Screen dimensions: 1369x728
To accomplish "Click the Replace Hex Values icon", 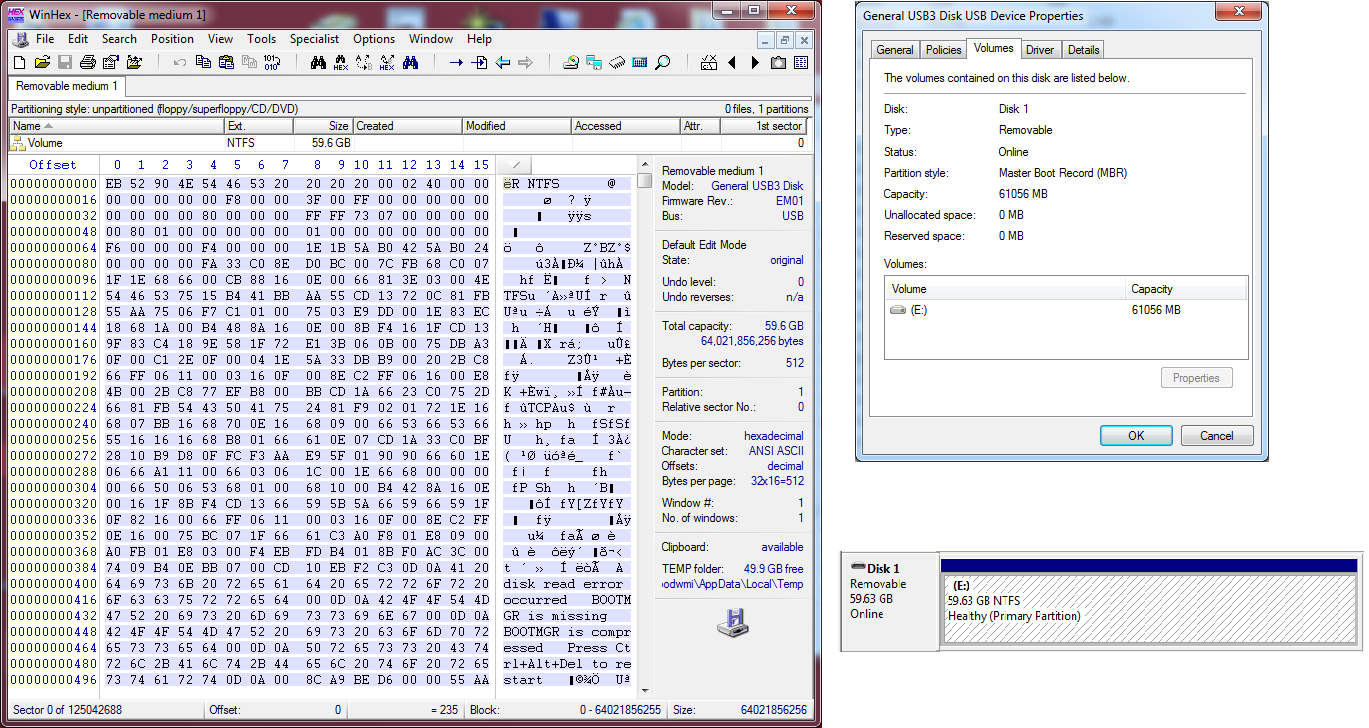I will (387, 62).
